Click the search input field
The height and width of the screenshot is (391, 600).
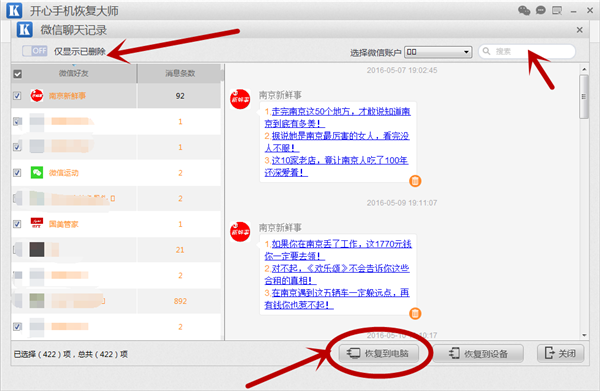(527, 51)
